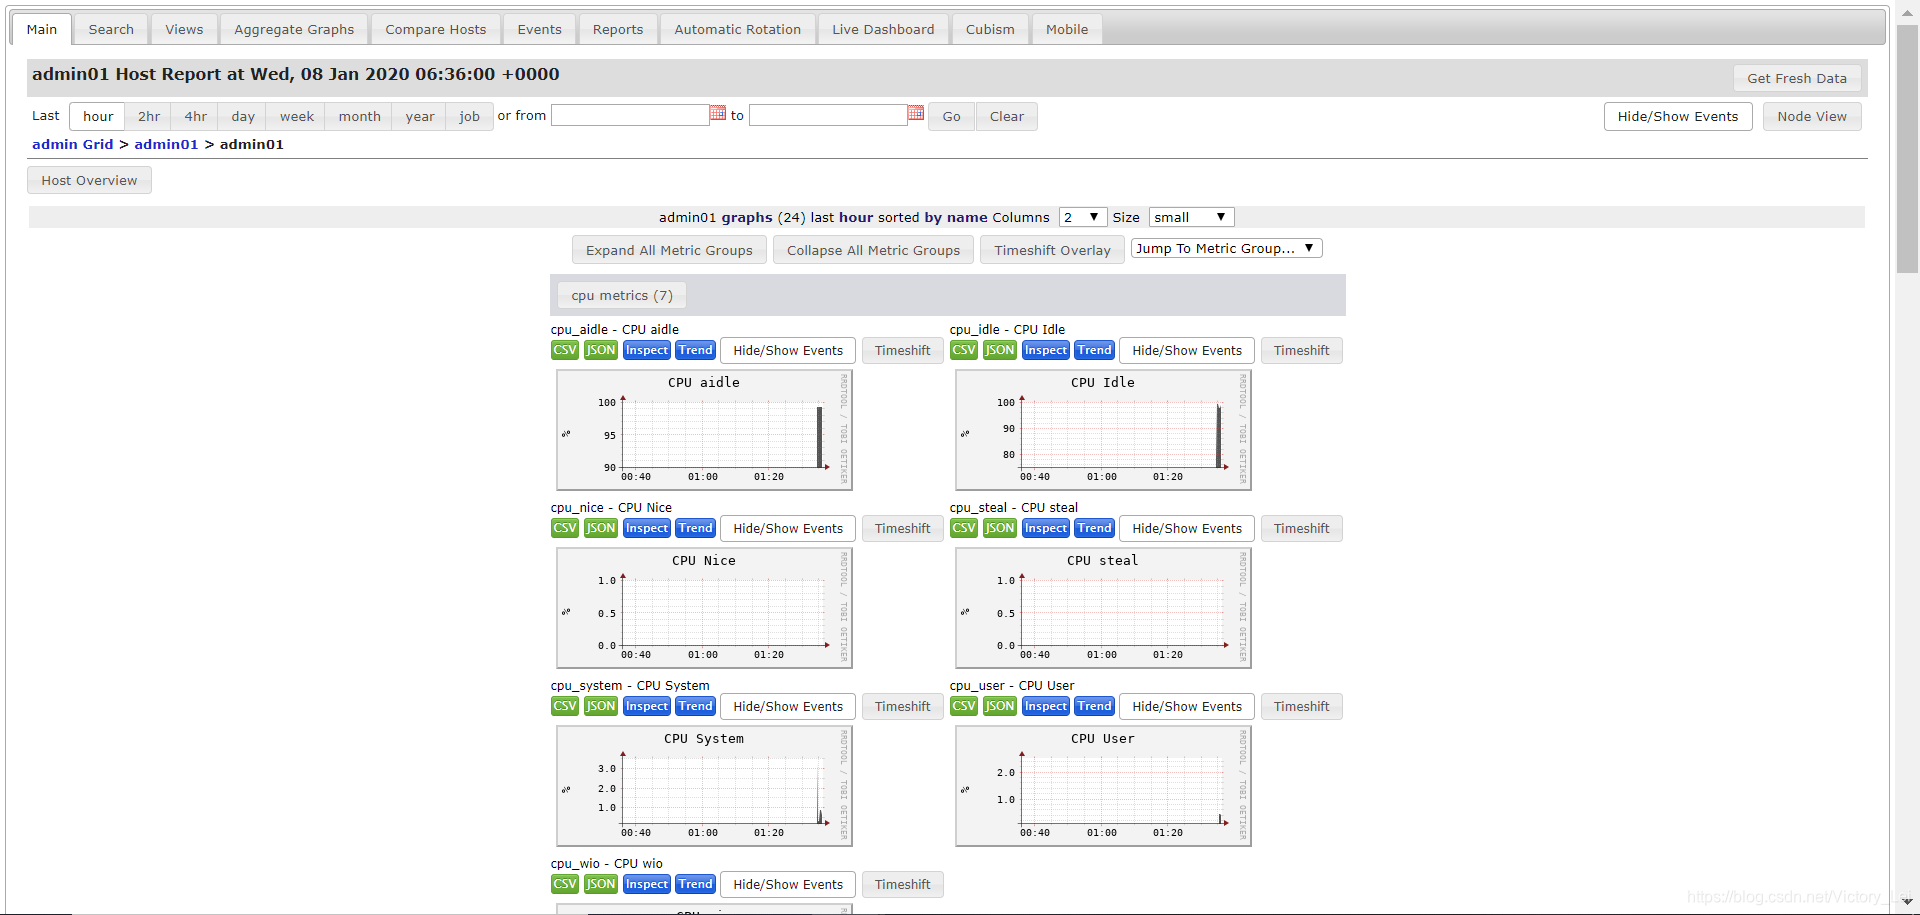This screenshot has height=915, width=1920.
Task: Click the Go button
Action: (x=951, y=116)
